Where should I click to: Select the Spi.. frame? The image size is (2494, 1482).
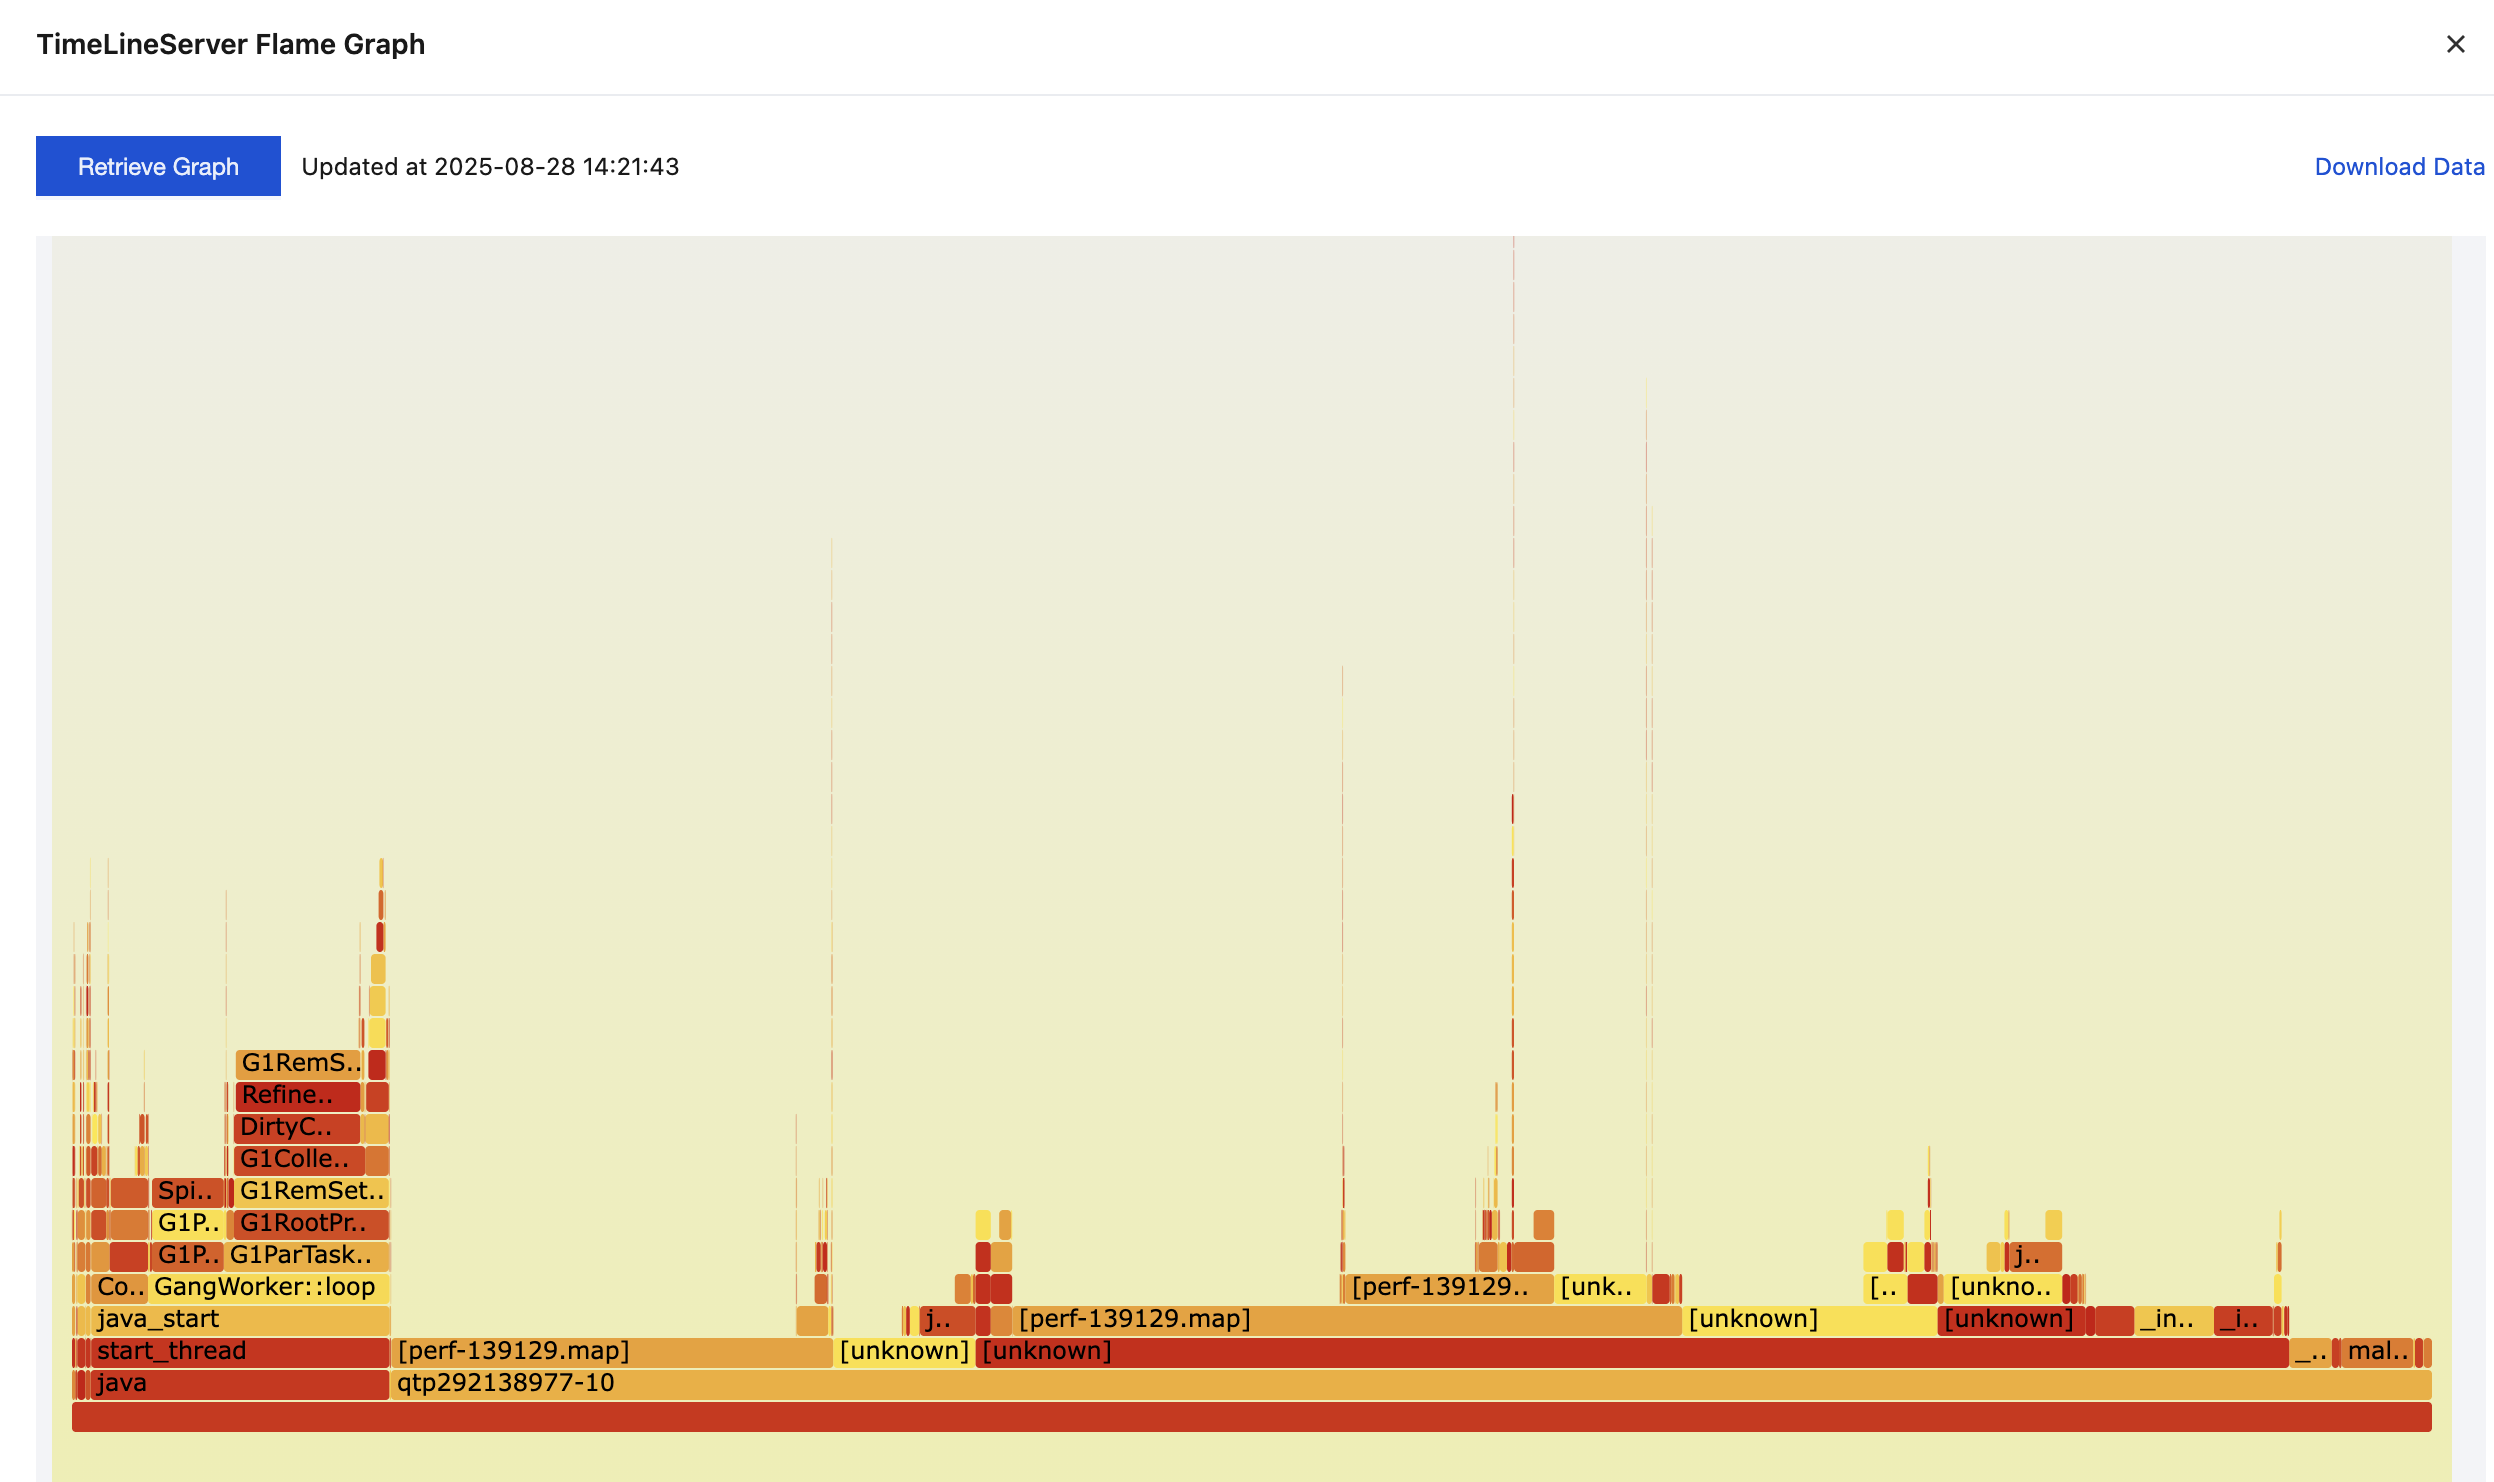[187, 1192]
